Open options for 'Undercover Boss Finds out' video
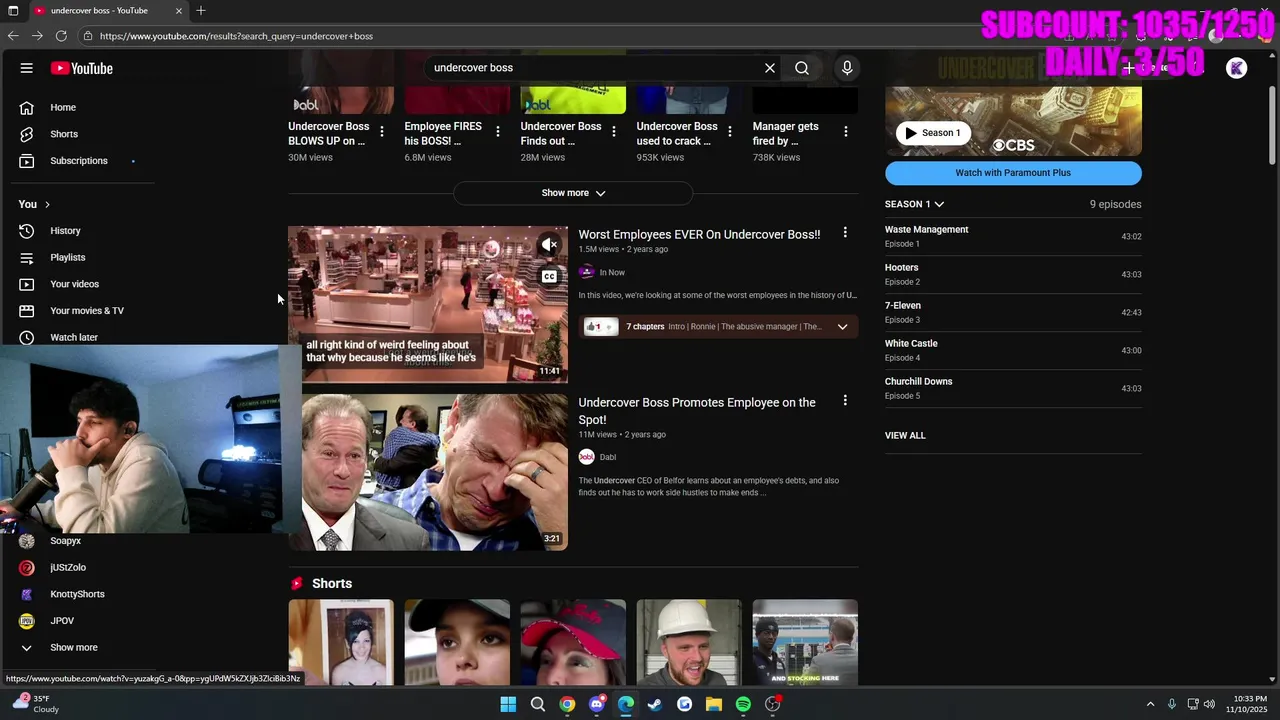 614,131
